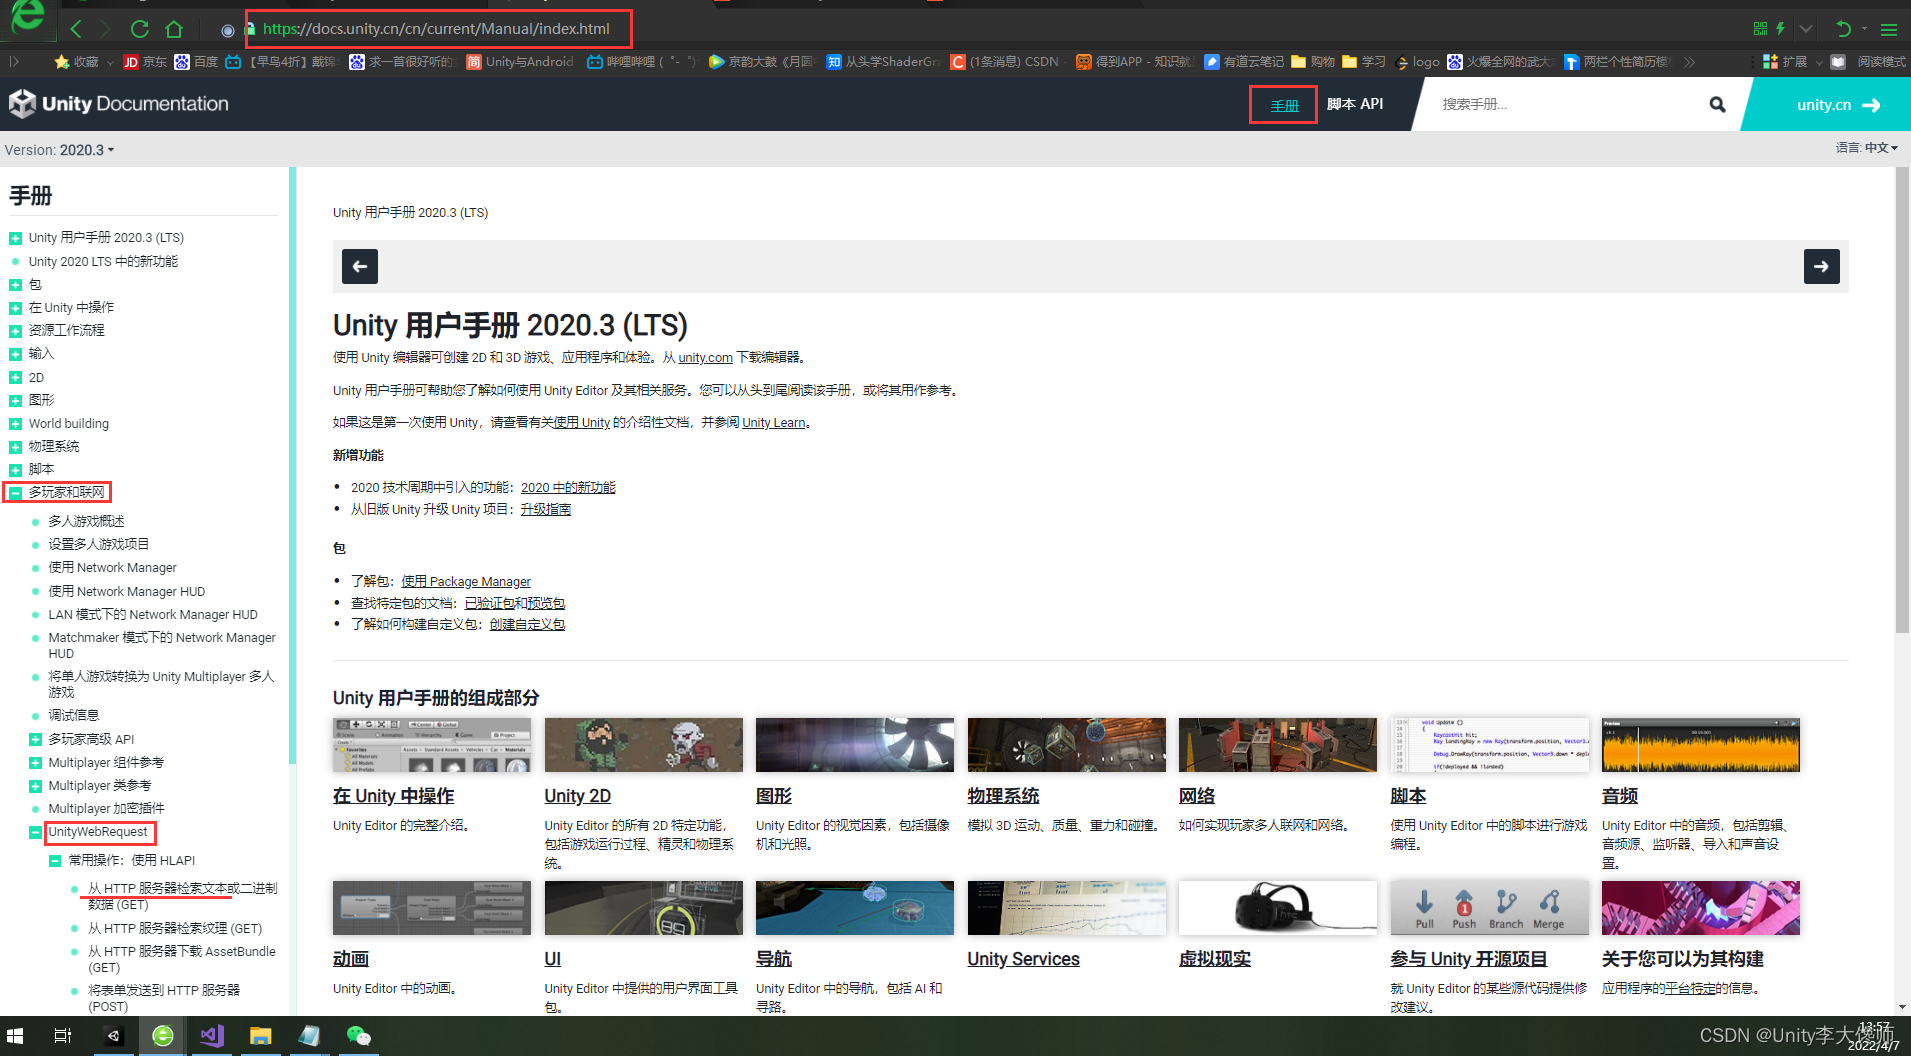This screenshot has height=1056, width=1911.
Task: Click the unity.cn button
Action: [x=1838, y=104]
